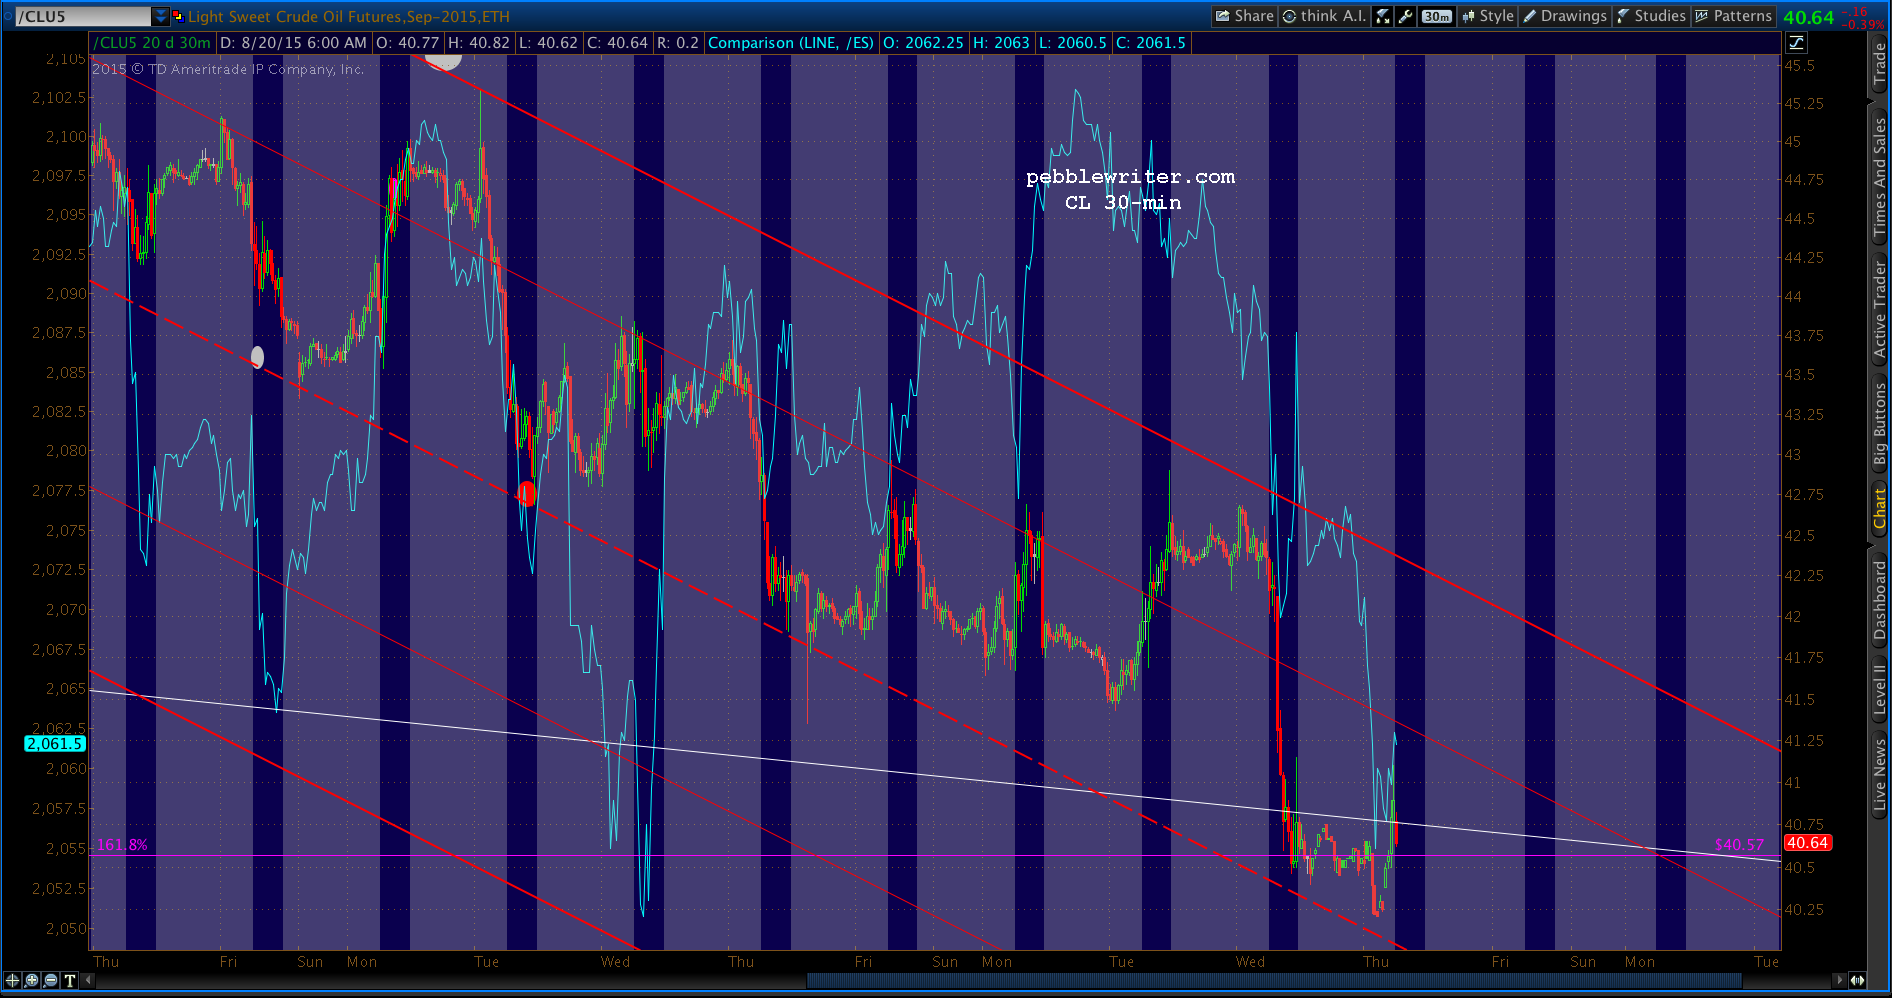This screenshot has height=998, width=1892.
Task: Click the Drawings button
Action: point(1565,16)
